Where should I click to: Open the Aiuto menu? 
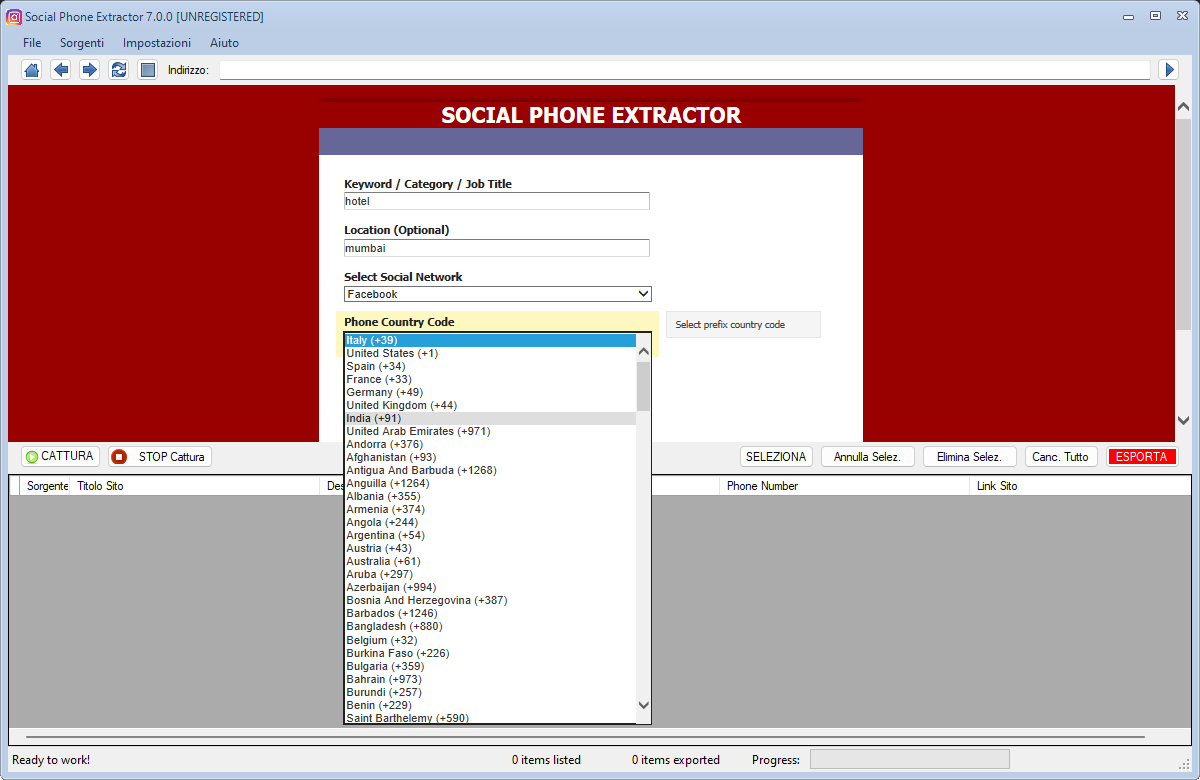tap(224, 43)
